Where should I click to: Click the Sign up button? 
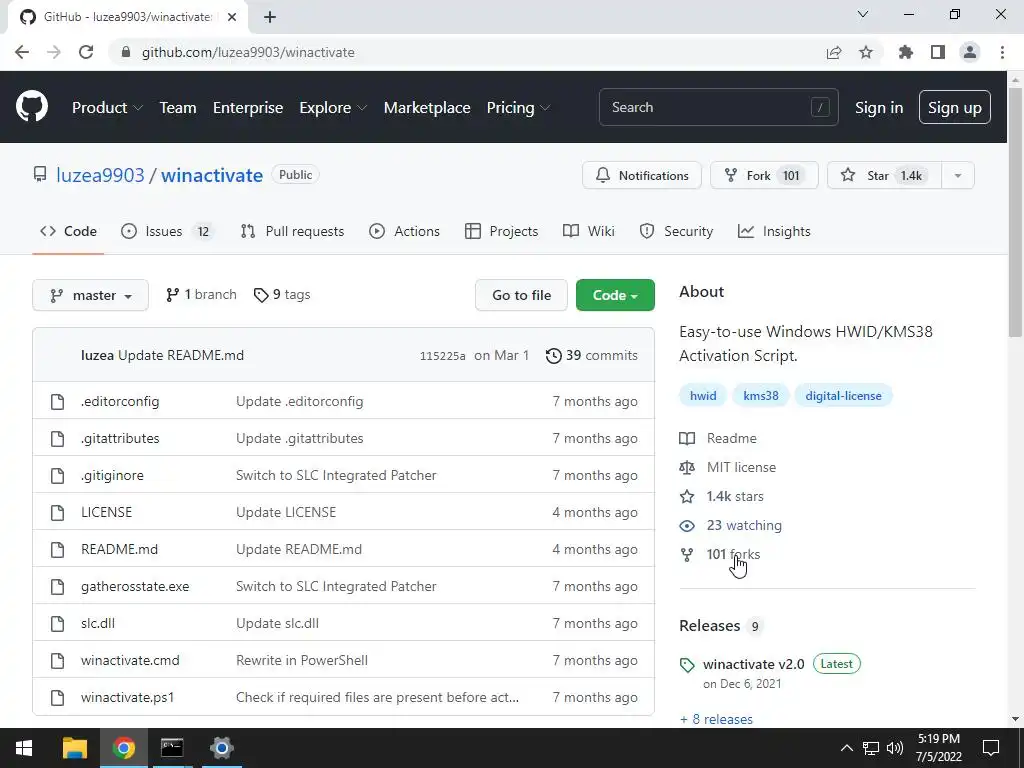(955, 108)
